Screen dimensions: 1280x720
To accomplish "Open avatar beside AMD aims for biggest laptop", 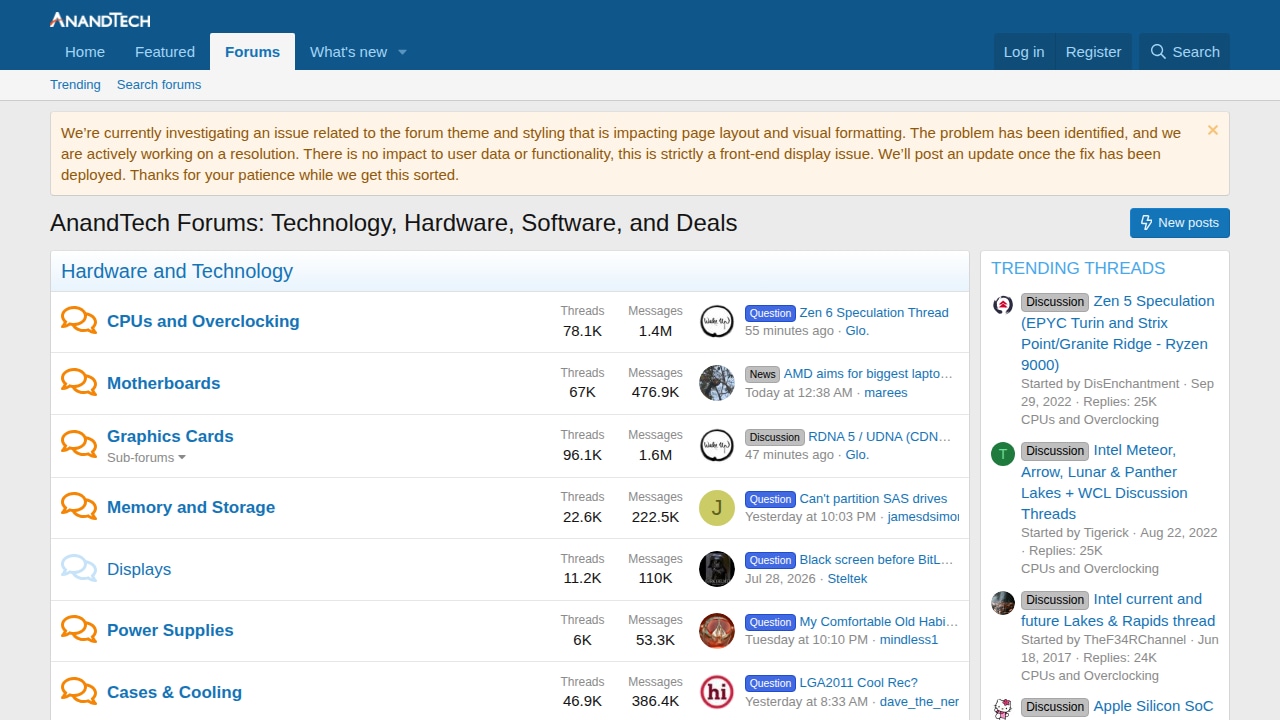I will 717,383.
